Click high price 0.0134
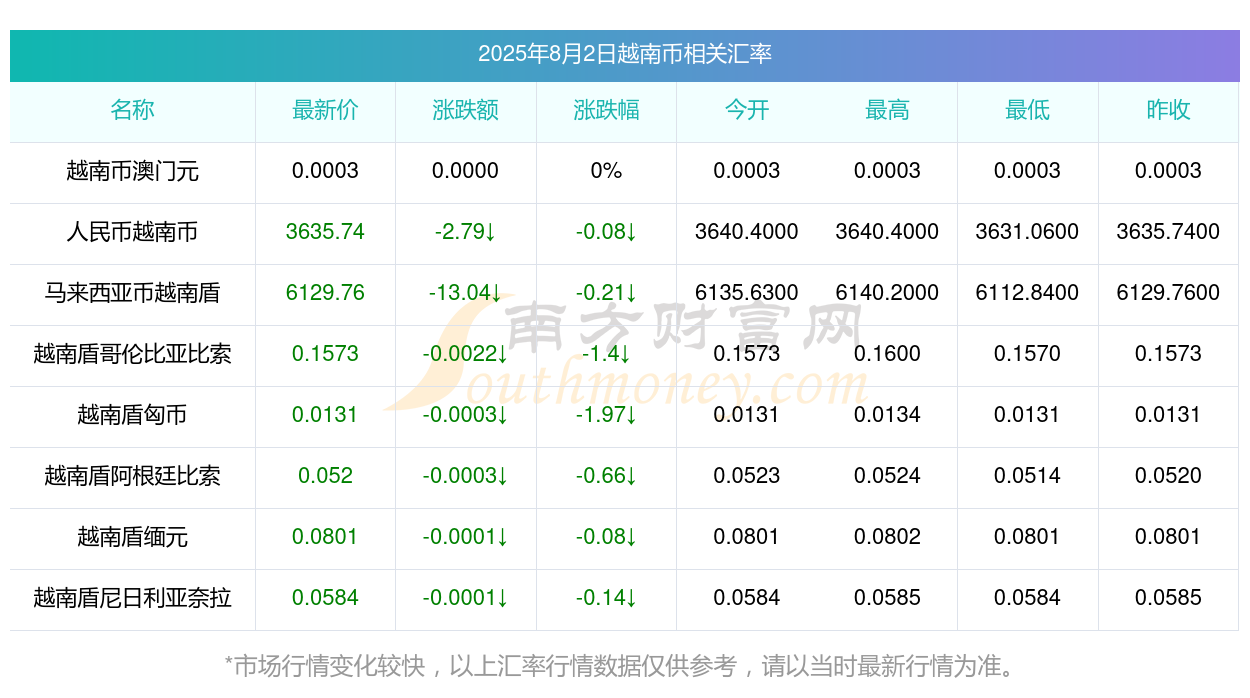This screenshot has width=1250, height=698. (887, 415)
